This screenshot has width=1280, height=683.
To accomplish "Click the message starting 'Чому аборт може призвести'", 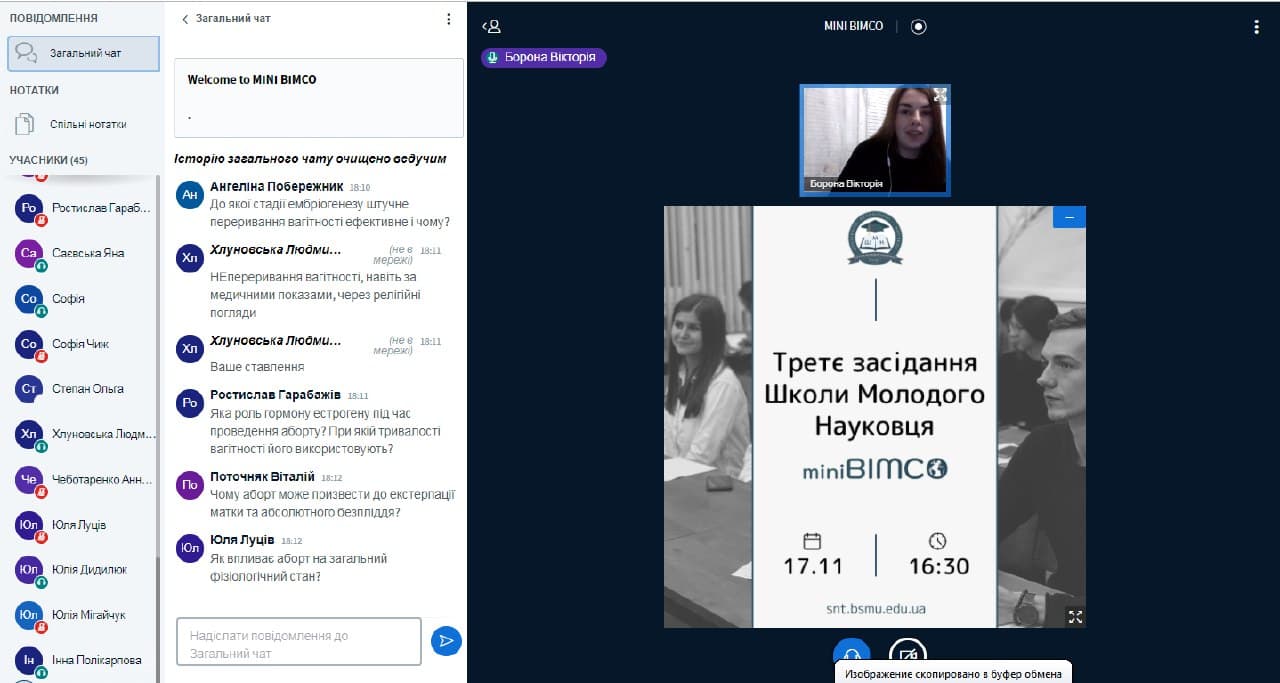I will 333,504.
